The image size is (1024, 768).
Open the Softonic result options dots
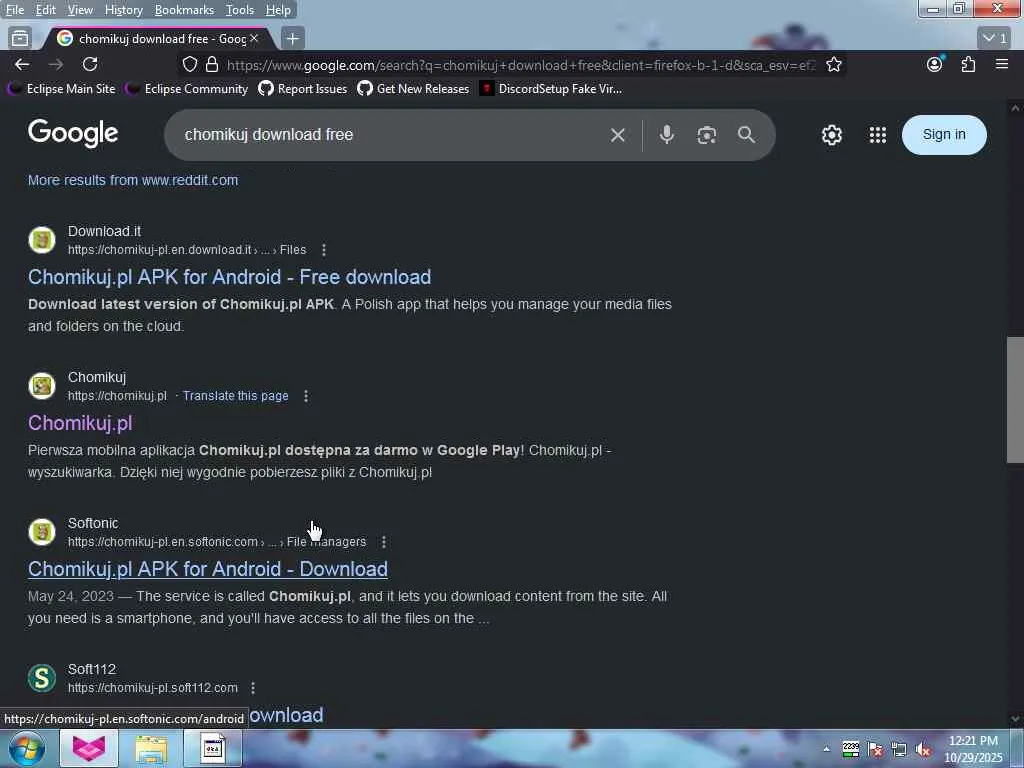(384, 542)
